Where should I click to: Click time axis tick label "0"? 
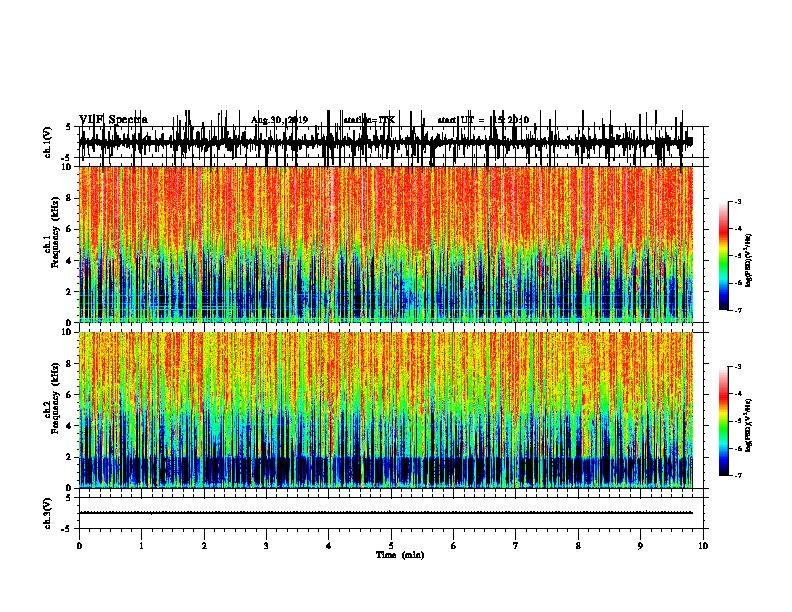click(79, 546)
